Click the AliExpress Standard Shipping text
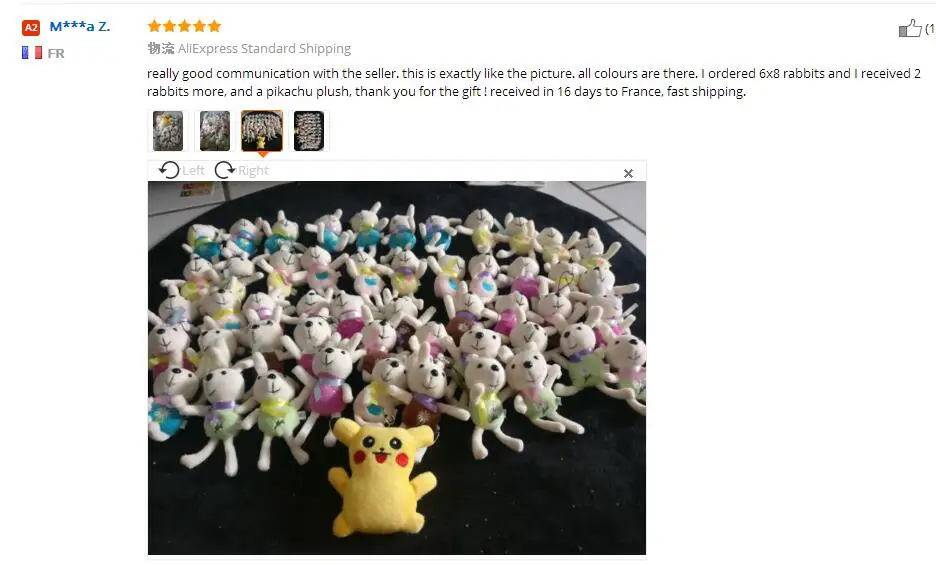Image resolution: width=936 pixels, height=565 pixels. (264, 48)
